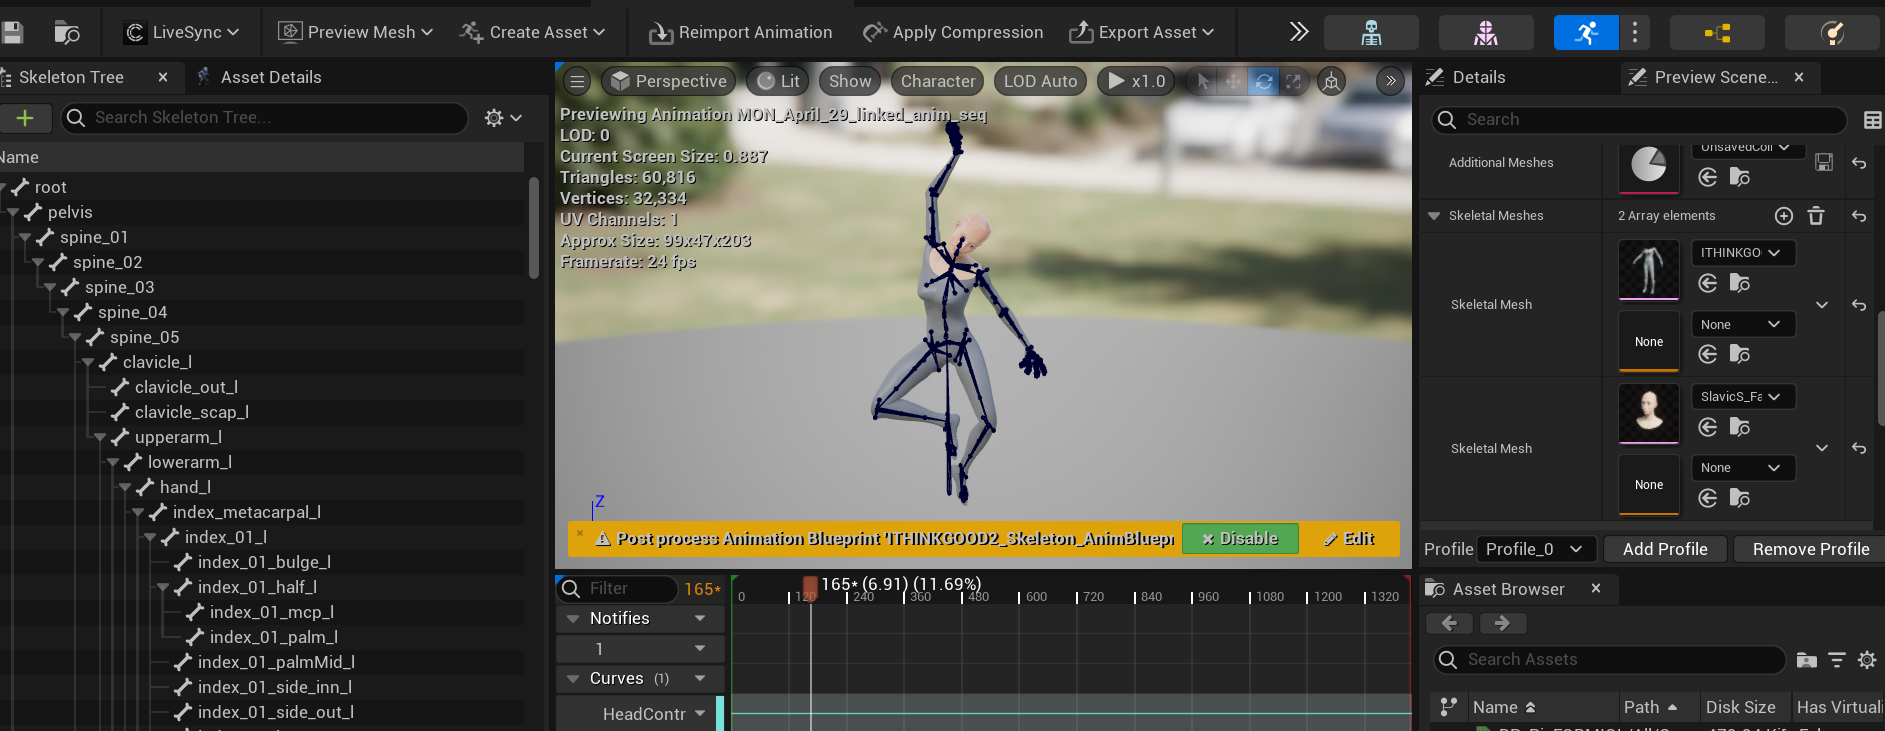Save the Additional Meshes collection disk icon

pos(1824,162)
